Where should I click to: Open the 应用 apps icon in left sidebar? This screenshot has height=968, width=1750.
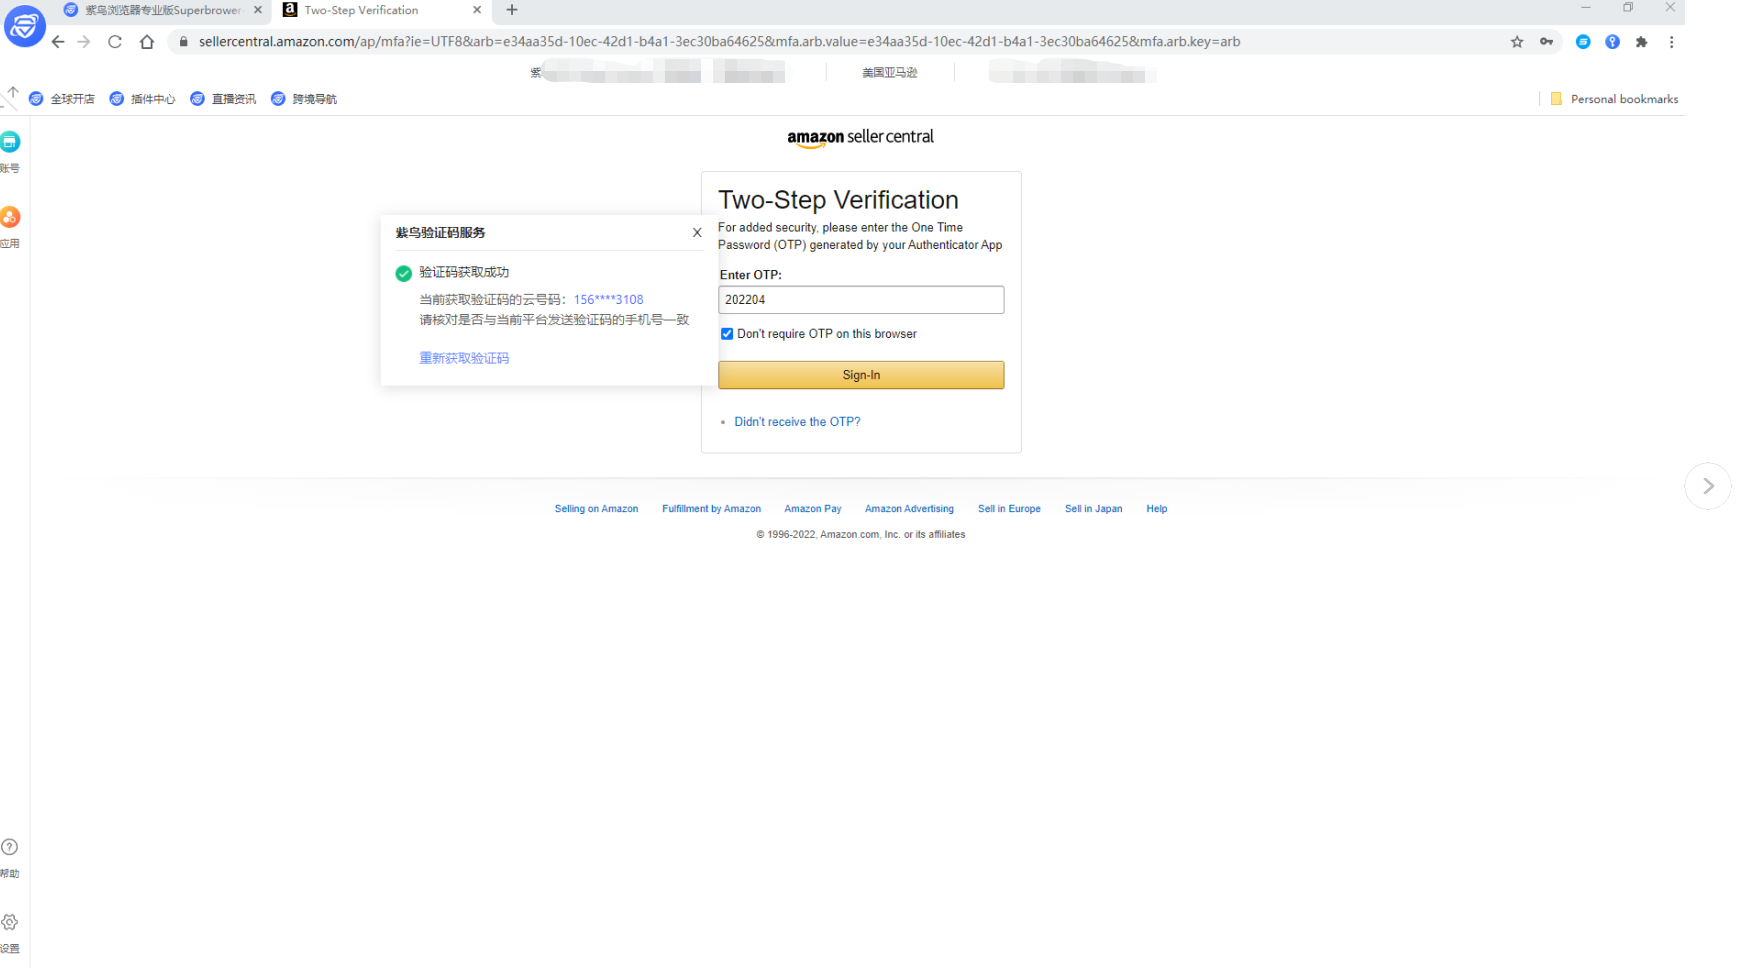pyautogui.click(x=10, y=218)
